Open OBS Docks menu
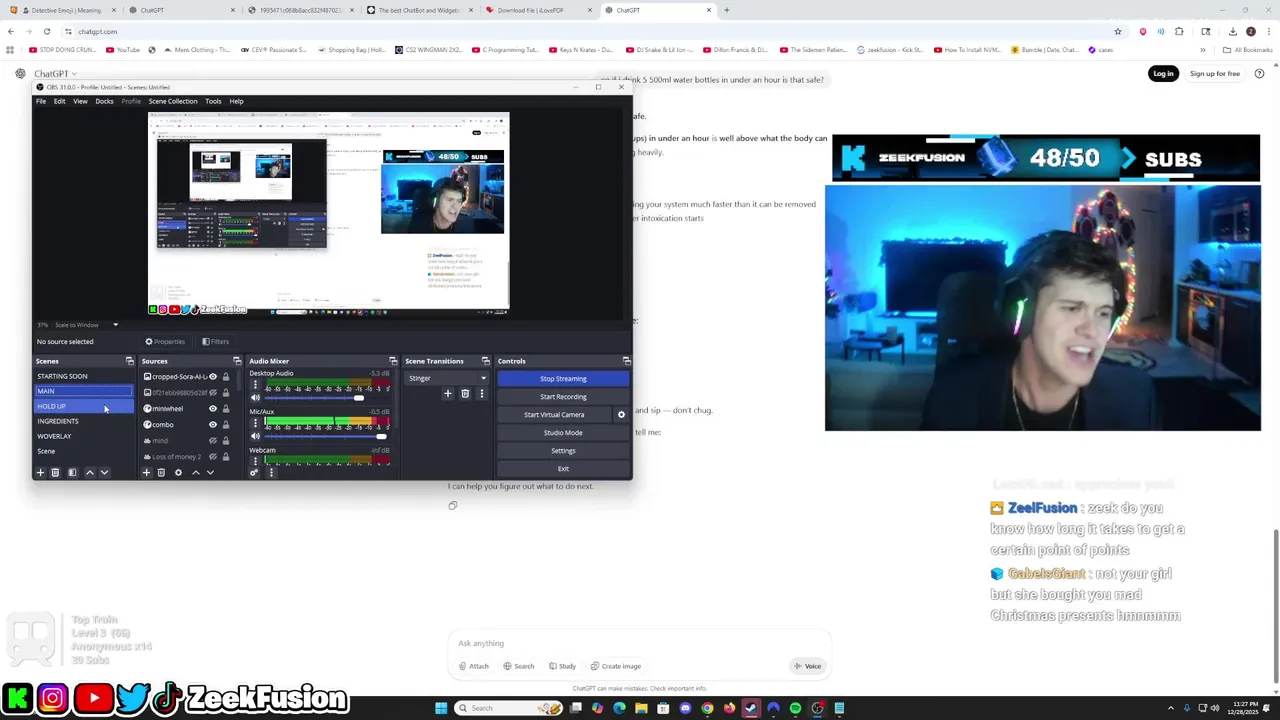The height and width of the screenshot is (720, 1280). pos(104,101)
